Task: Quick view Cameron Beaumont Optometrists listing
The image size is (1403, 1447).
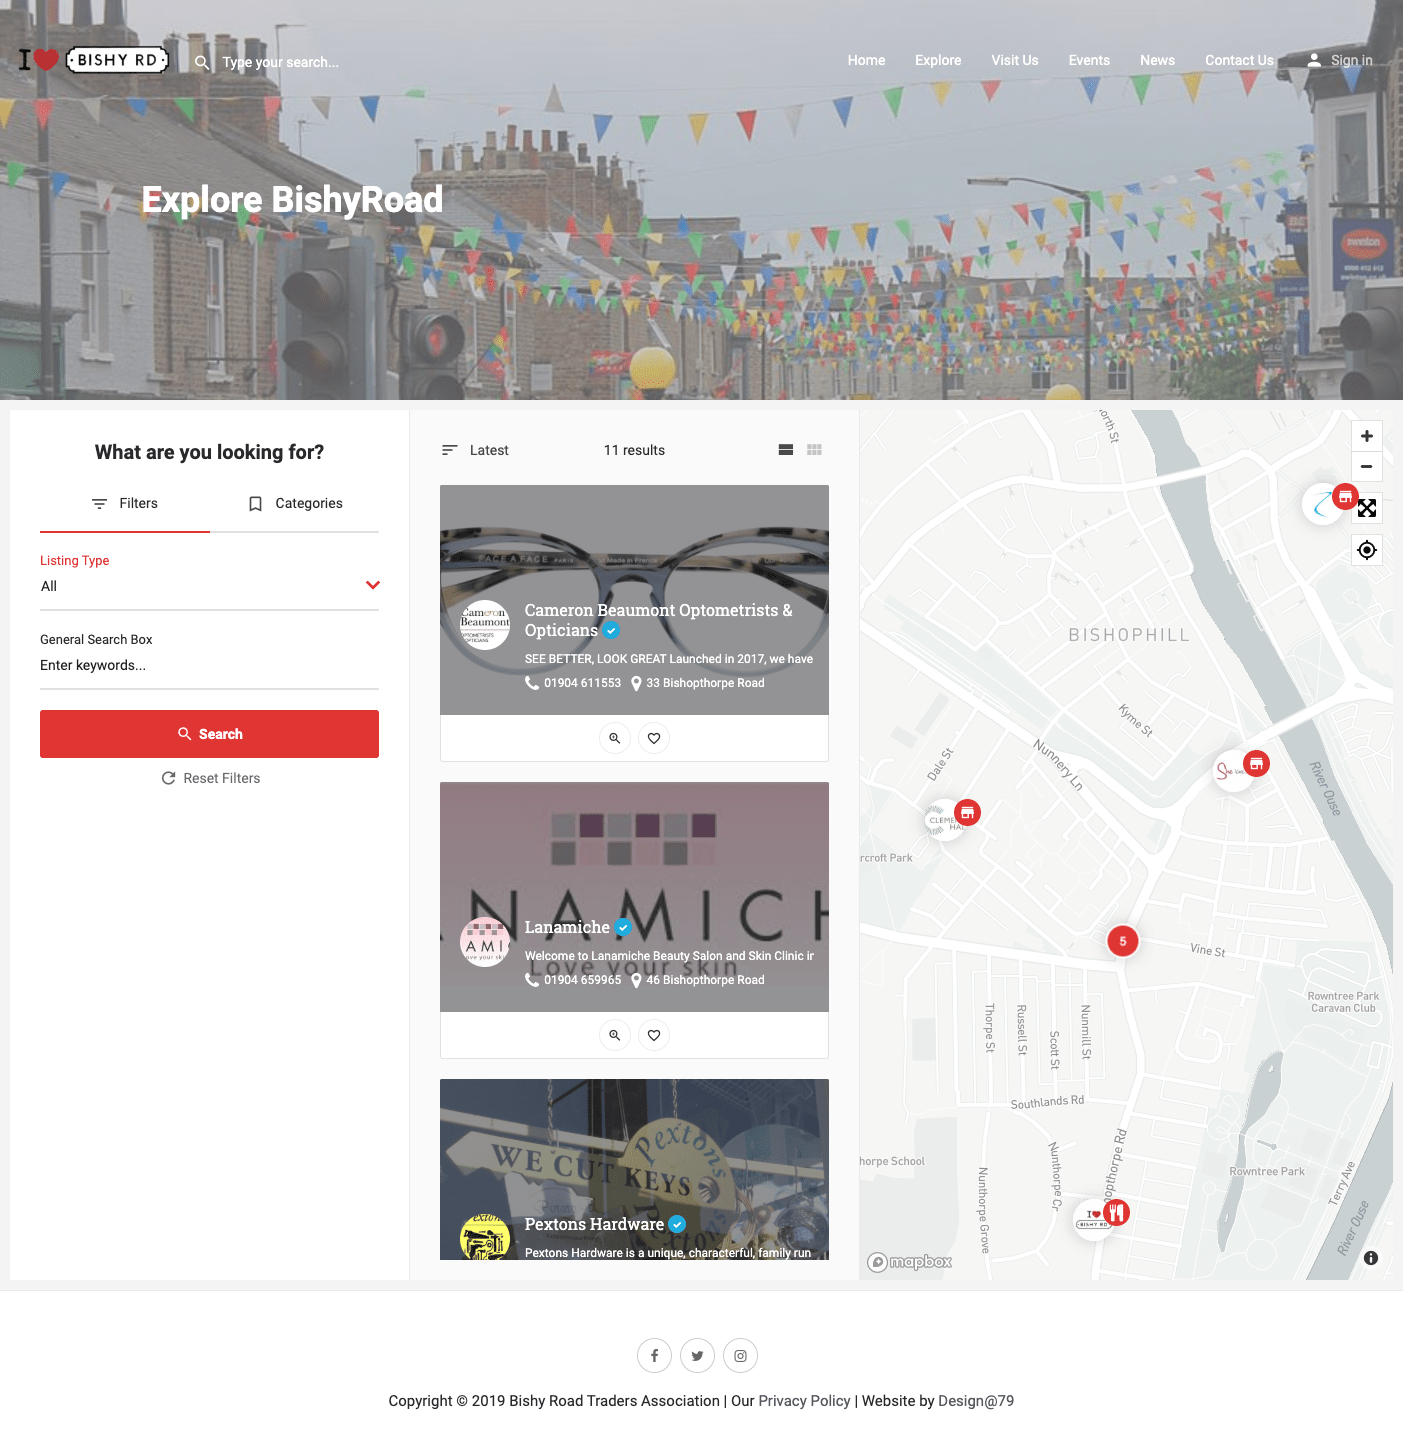Action: [615, 738]
